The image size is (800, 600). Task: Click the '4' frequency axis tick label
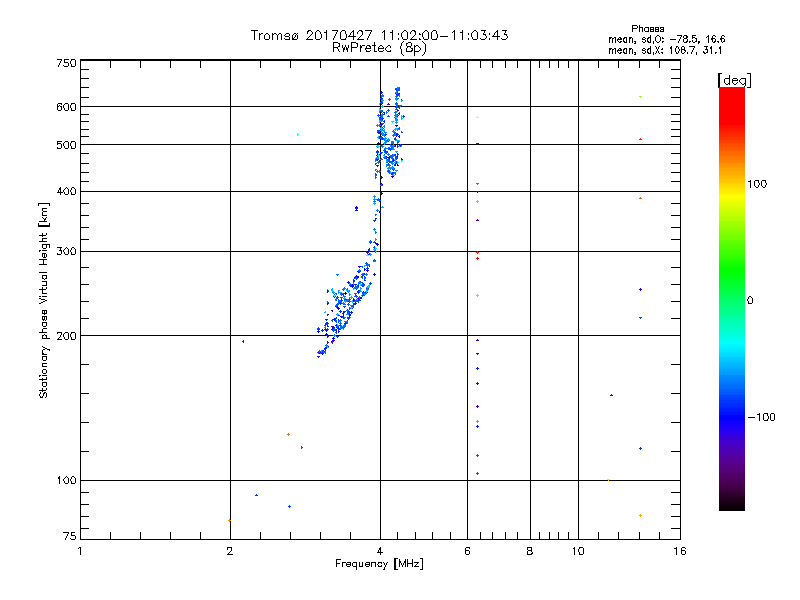click(380, 551)
